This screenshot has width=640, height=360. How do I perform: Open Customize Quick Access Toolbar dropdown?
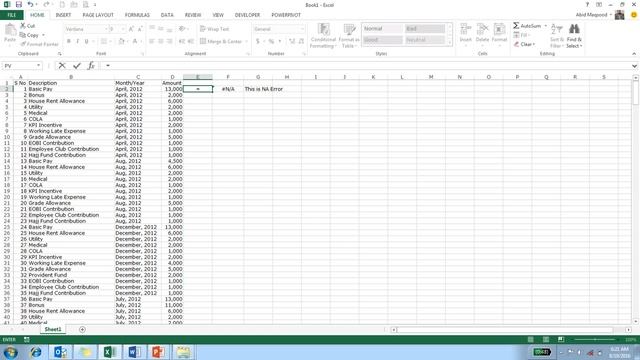tap(95, 4)
